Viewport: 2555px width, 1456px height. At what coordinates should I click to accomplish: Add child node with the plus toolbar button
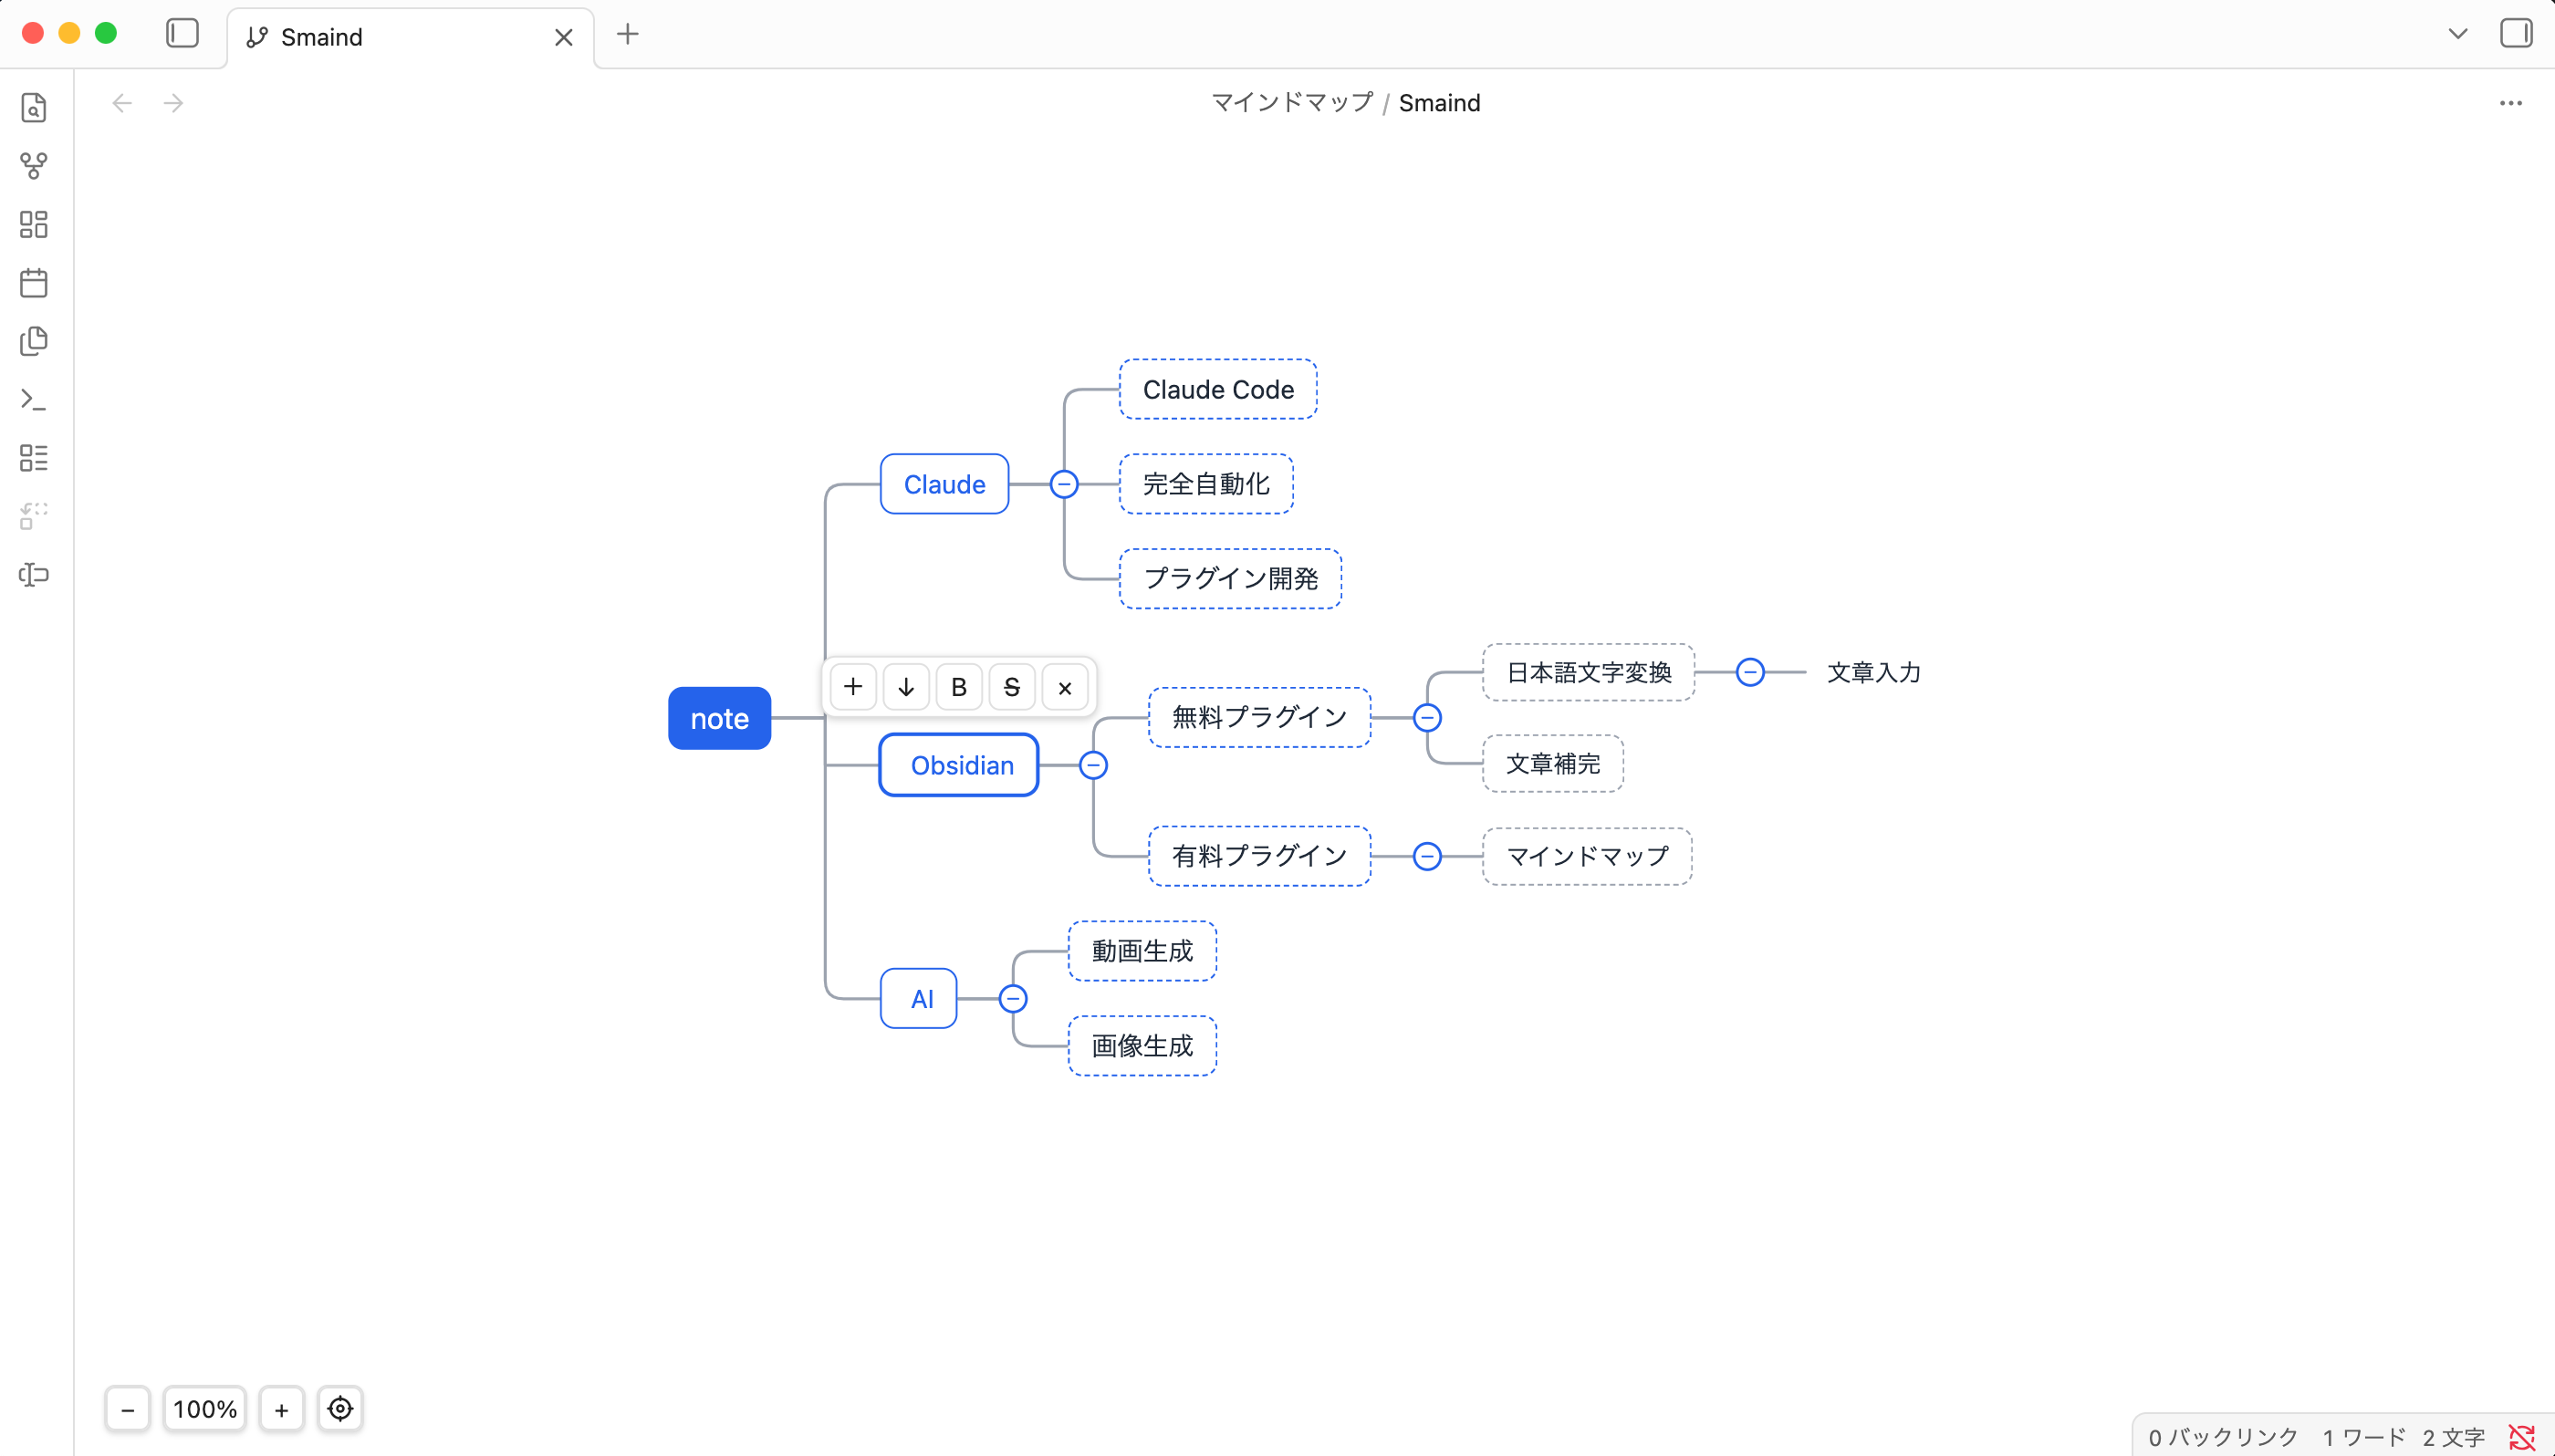(x=853, y=687)
